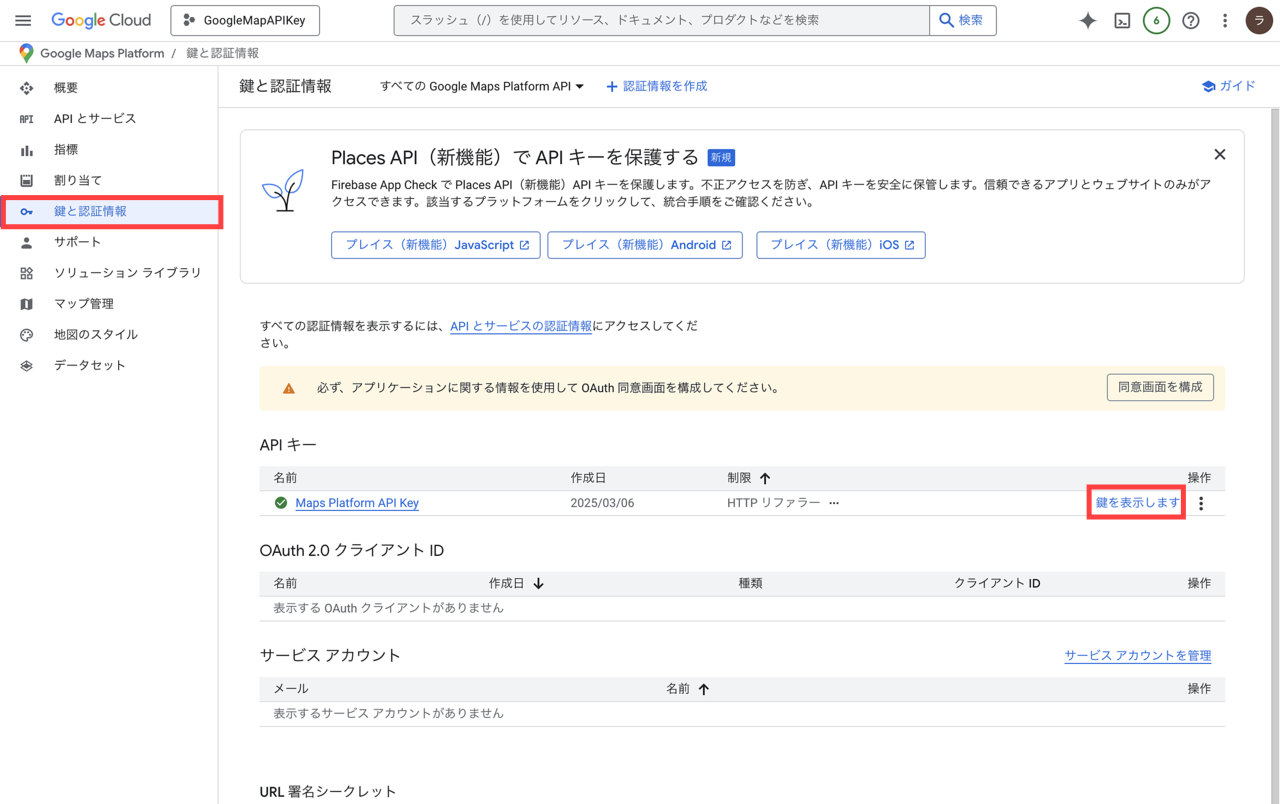Open データセット in the sidebar
1280x804 pixels.
pos(110,366)
